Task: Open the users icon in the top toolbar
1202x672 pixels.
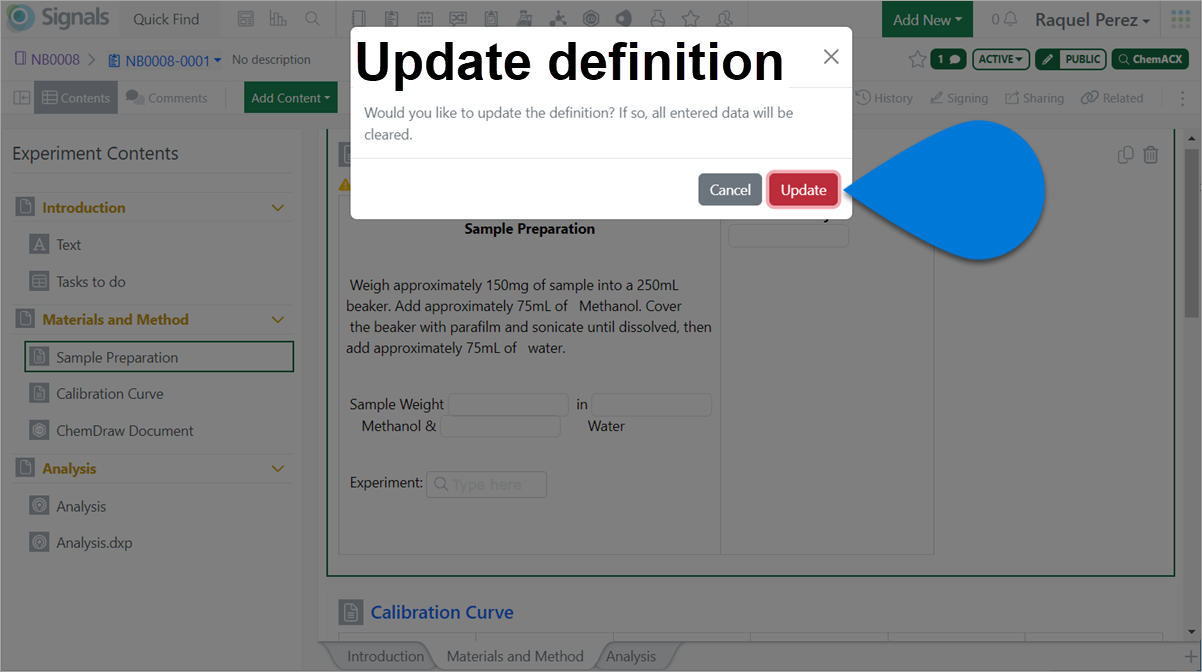Action: pyautogui.click(x=723, y=17)
